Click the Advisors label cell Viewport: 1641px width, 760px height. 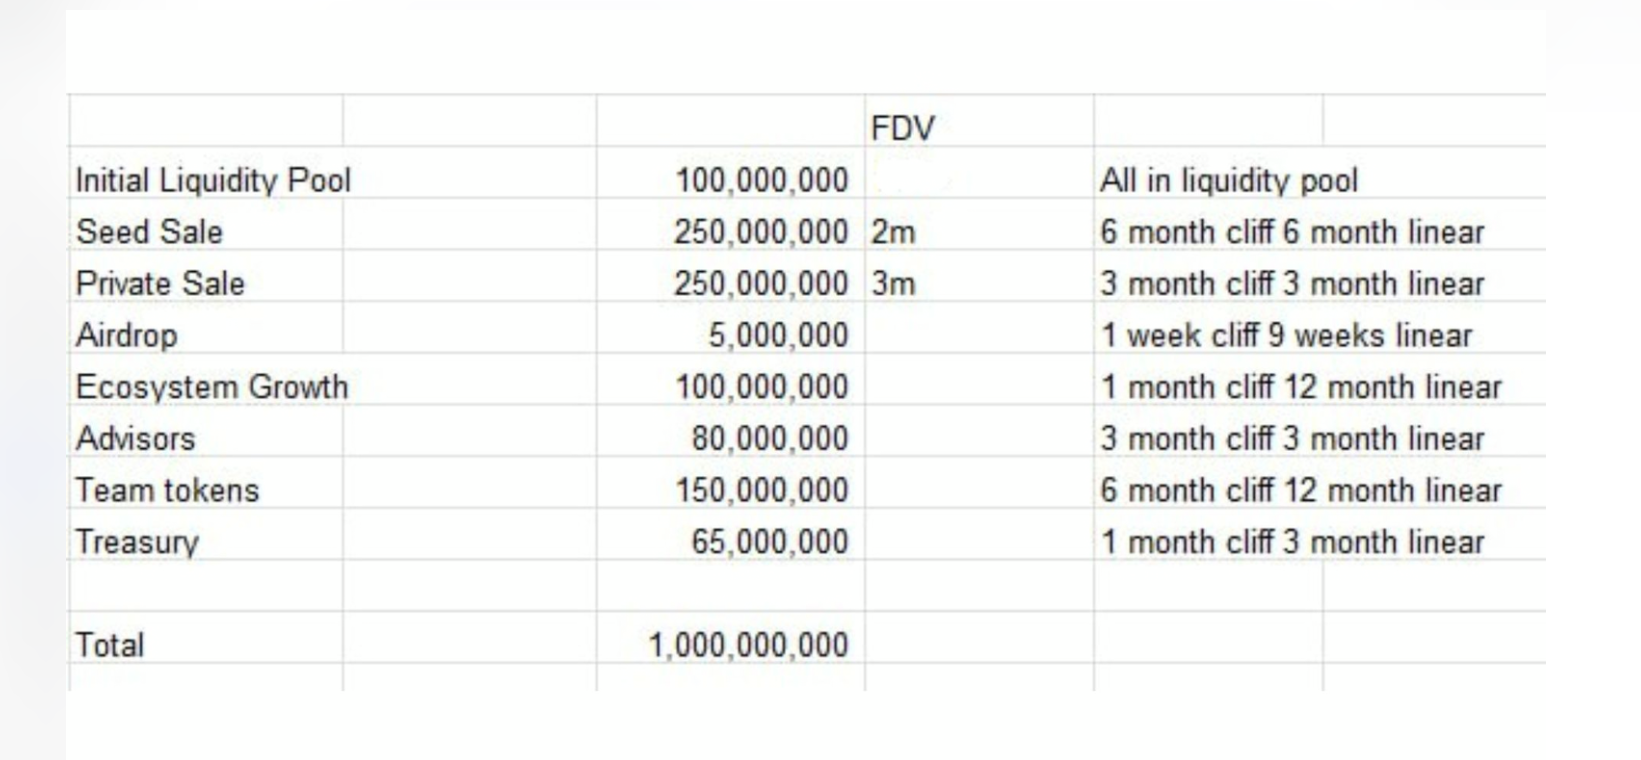[136, 439]
